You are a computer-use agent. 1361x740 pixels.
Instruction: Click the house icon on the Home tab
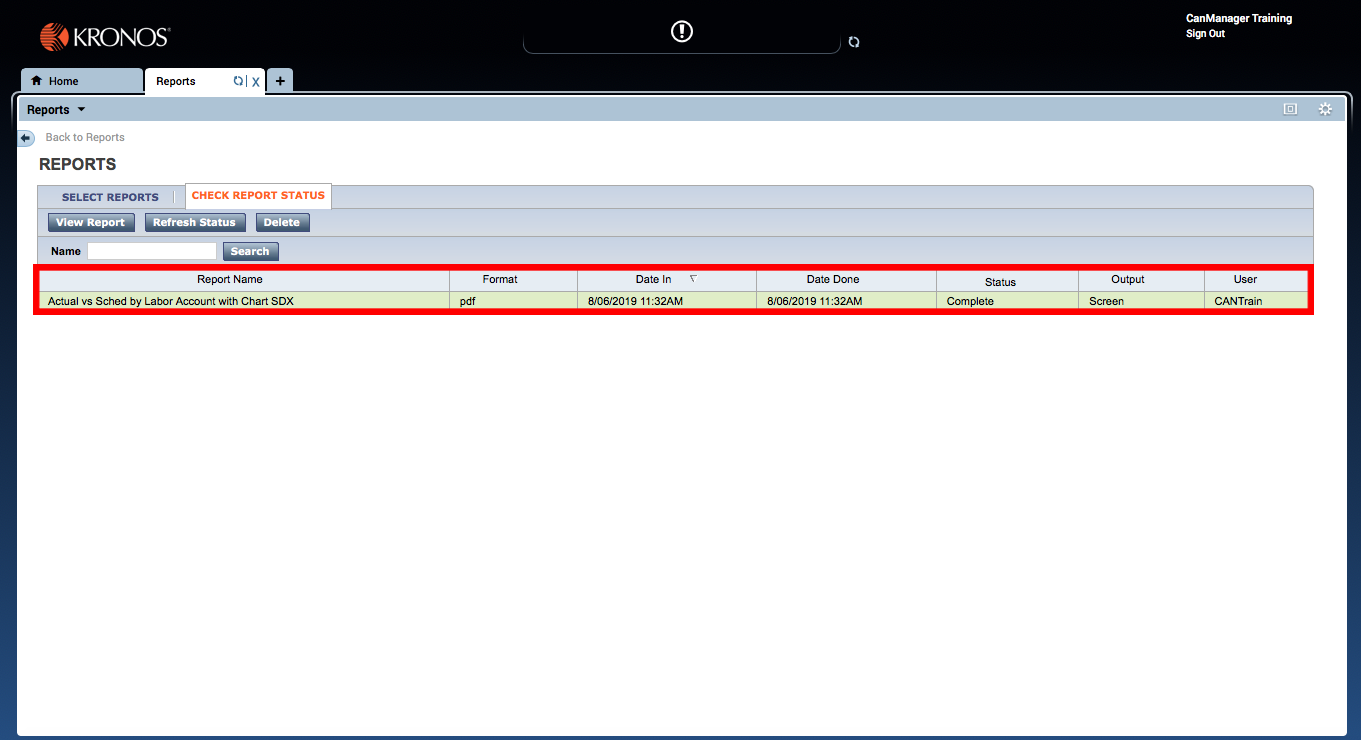[x=35, y=80]
